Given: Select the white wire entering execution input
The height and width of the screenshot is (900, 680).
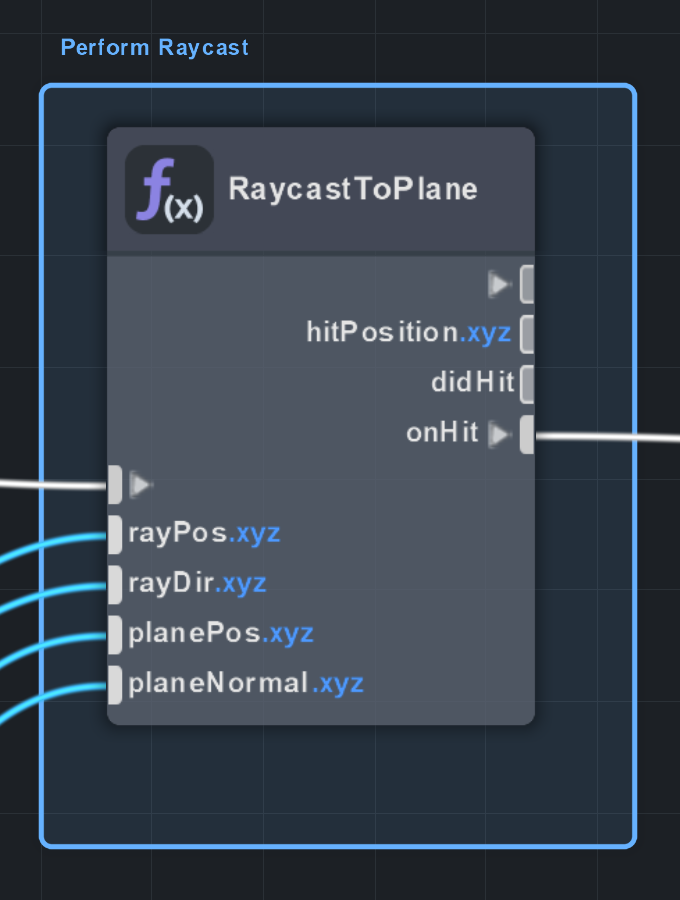Looking at the screenshot, I should pos(50,485).
